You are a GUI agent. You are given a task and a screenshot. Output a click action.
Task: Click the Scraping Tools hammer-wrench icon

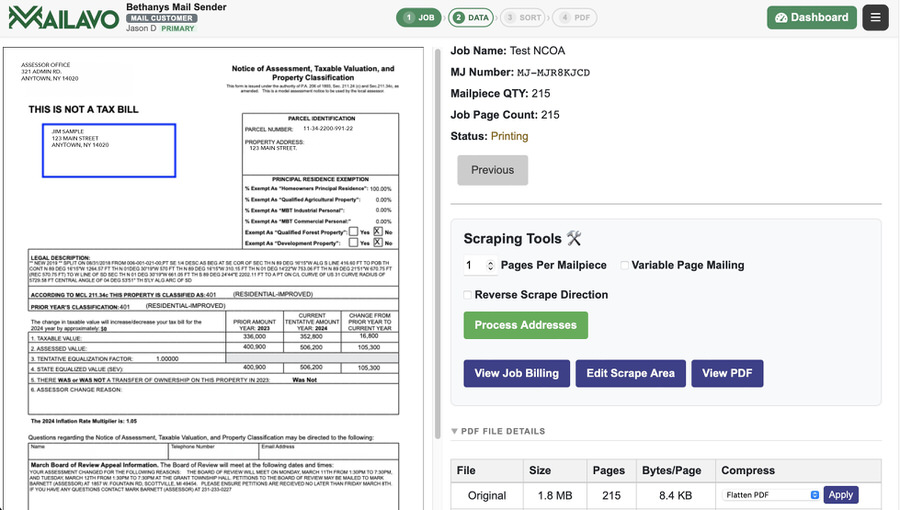(x=574, y=238)
